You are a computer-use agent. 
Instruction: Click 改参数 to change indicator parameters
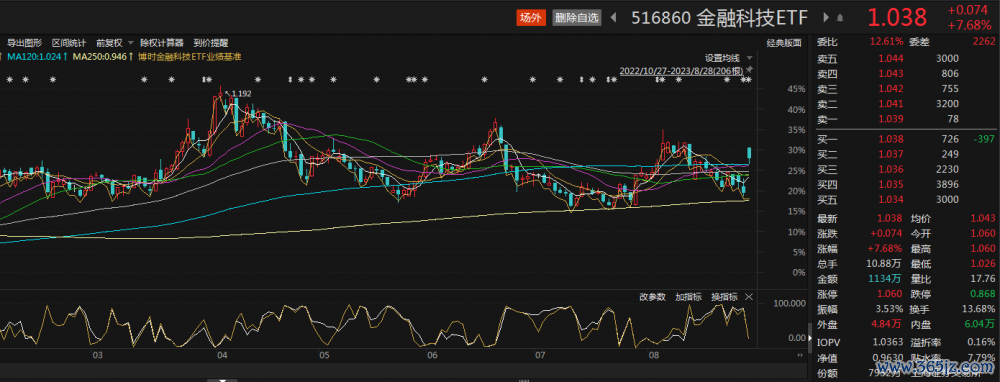click(x=652, y=297)
